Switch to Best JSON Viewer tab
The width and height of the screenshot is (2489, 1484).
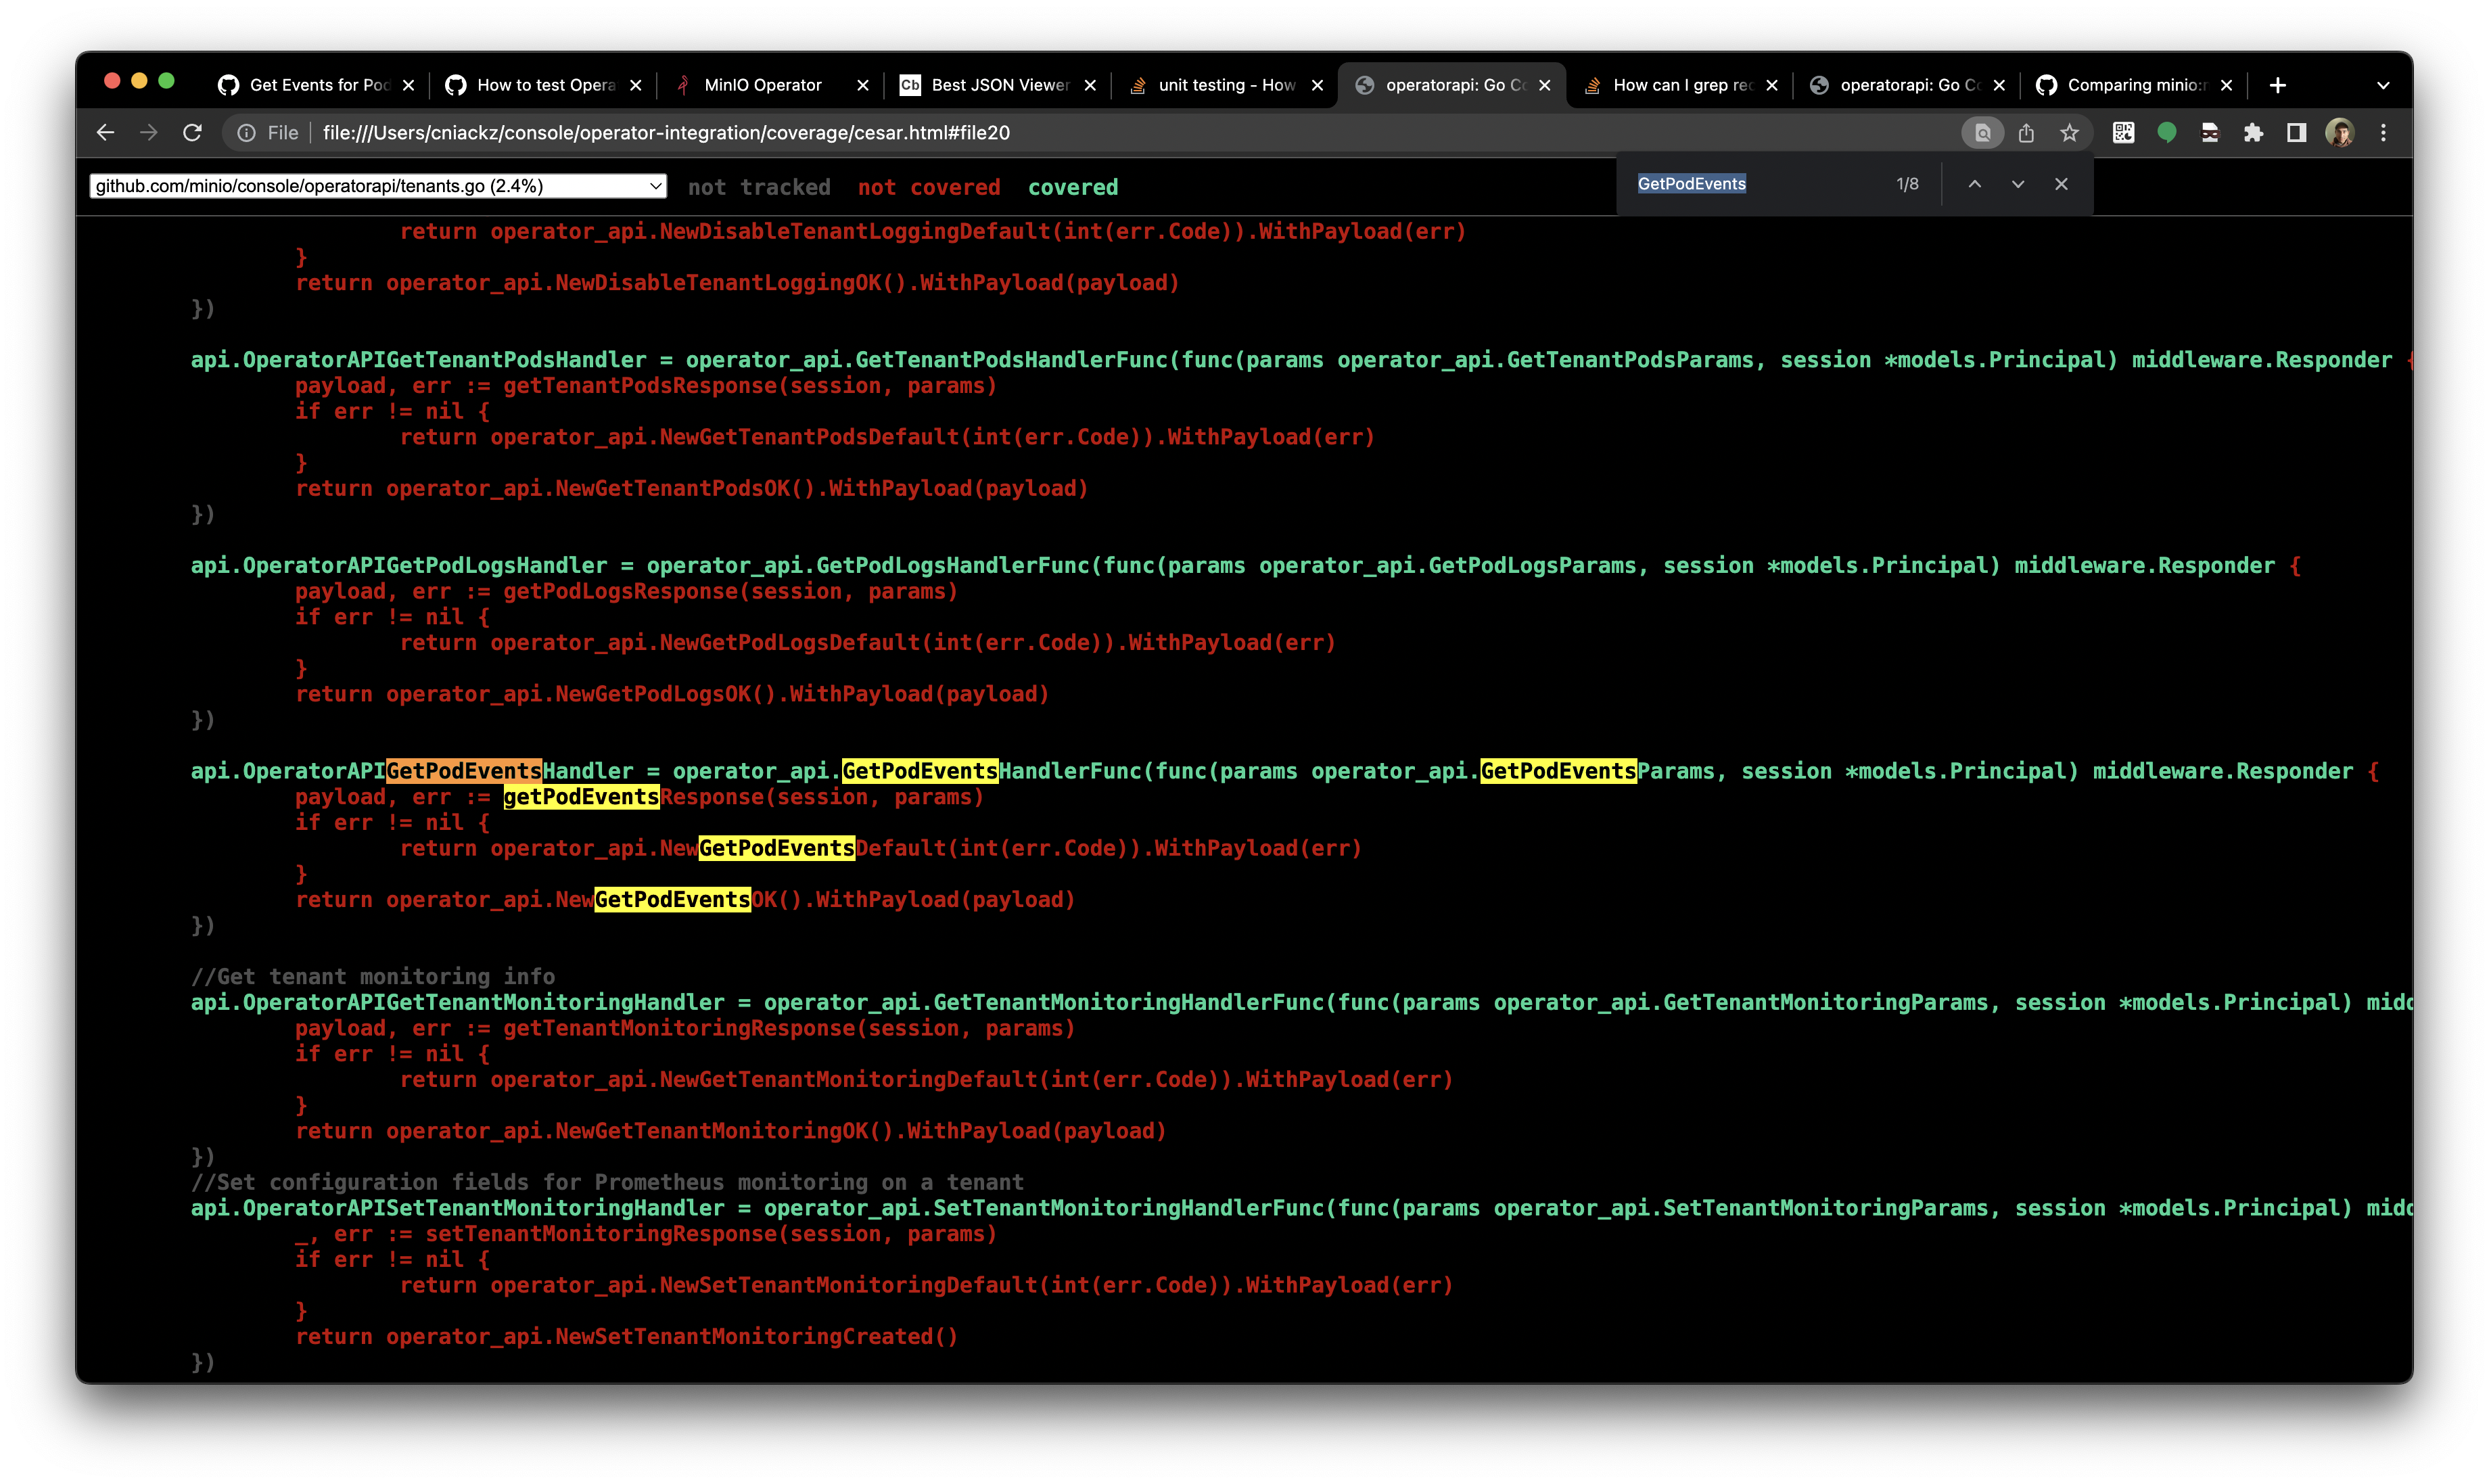[999, 86]
